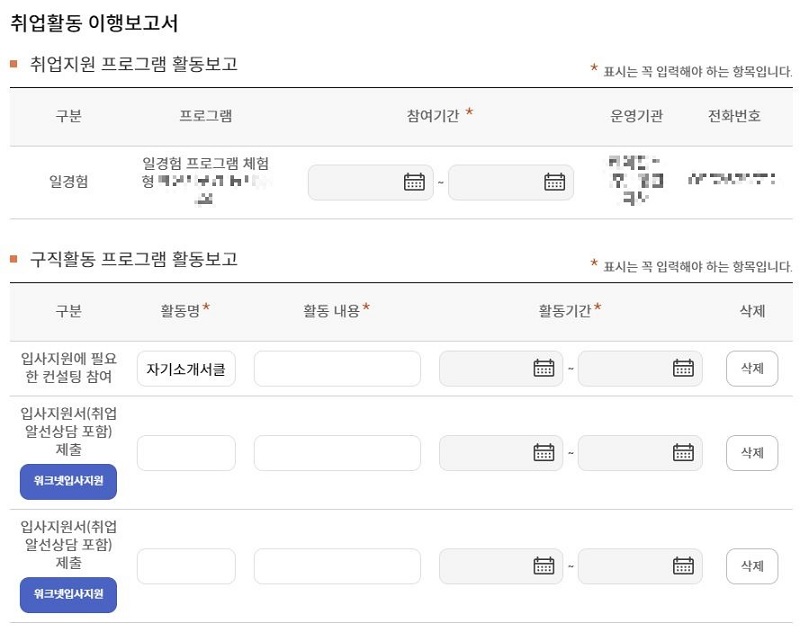Image resolution: width=800 pixels, height=632 pixels.
Task: Click 운영기관 column header
Action: (x=637, y=116)
